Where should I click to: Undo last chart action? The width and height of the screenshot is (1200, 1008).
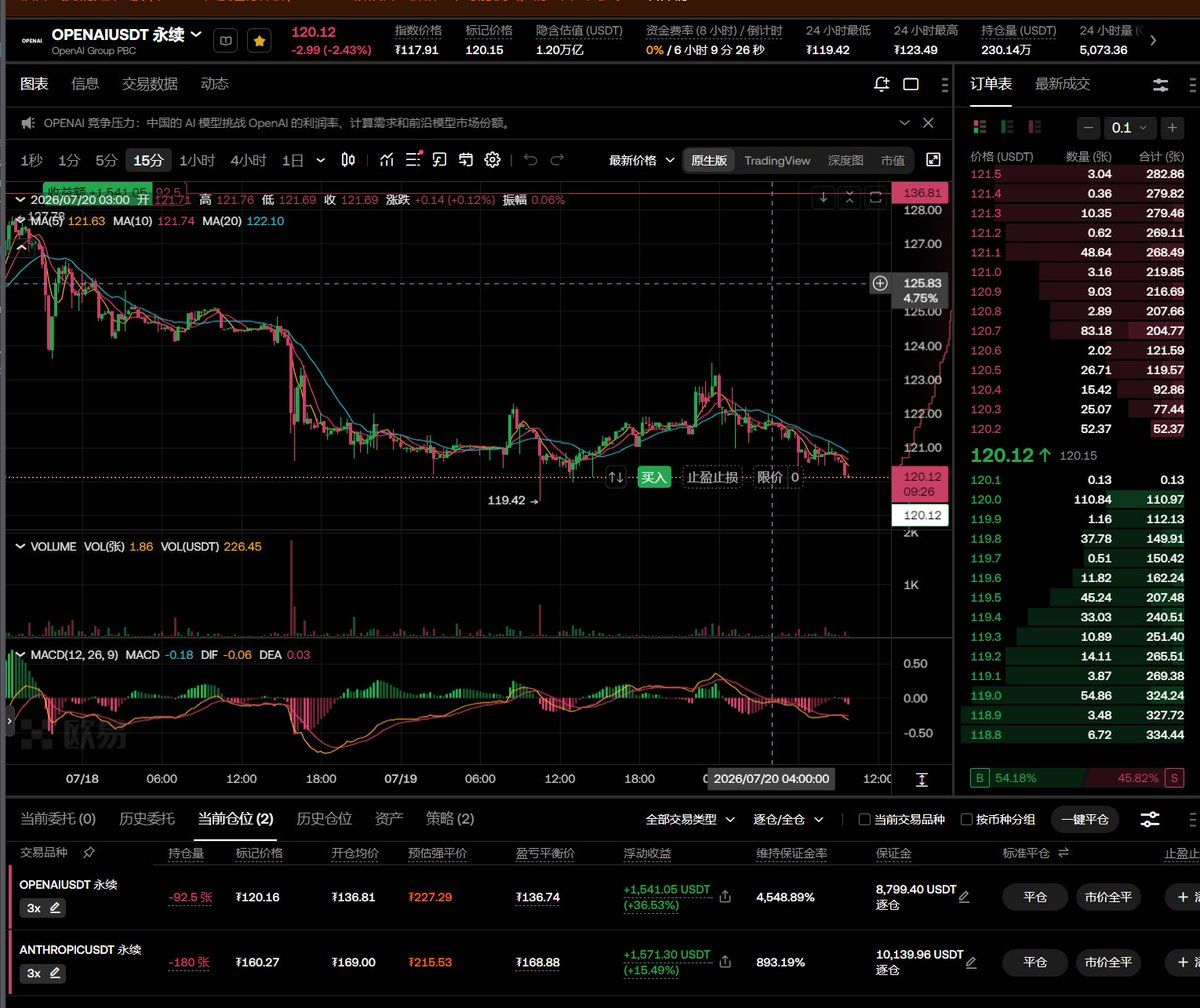coord(531,160)
